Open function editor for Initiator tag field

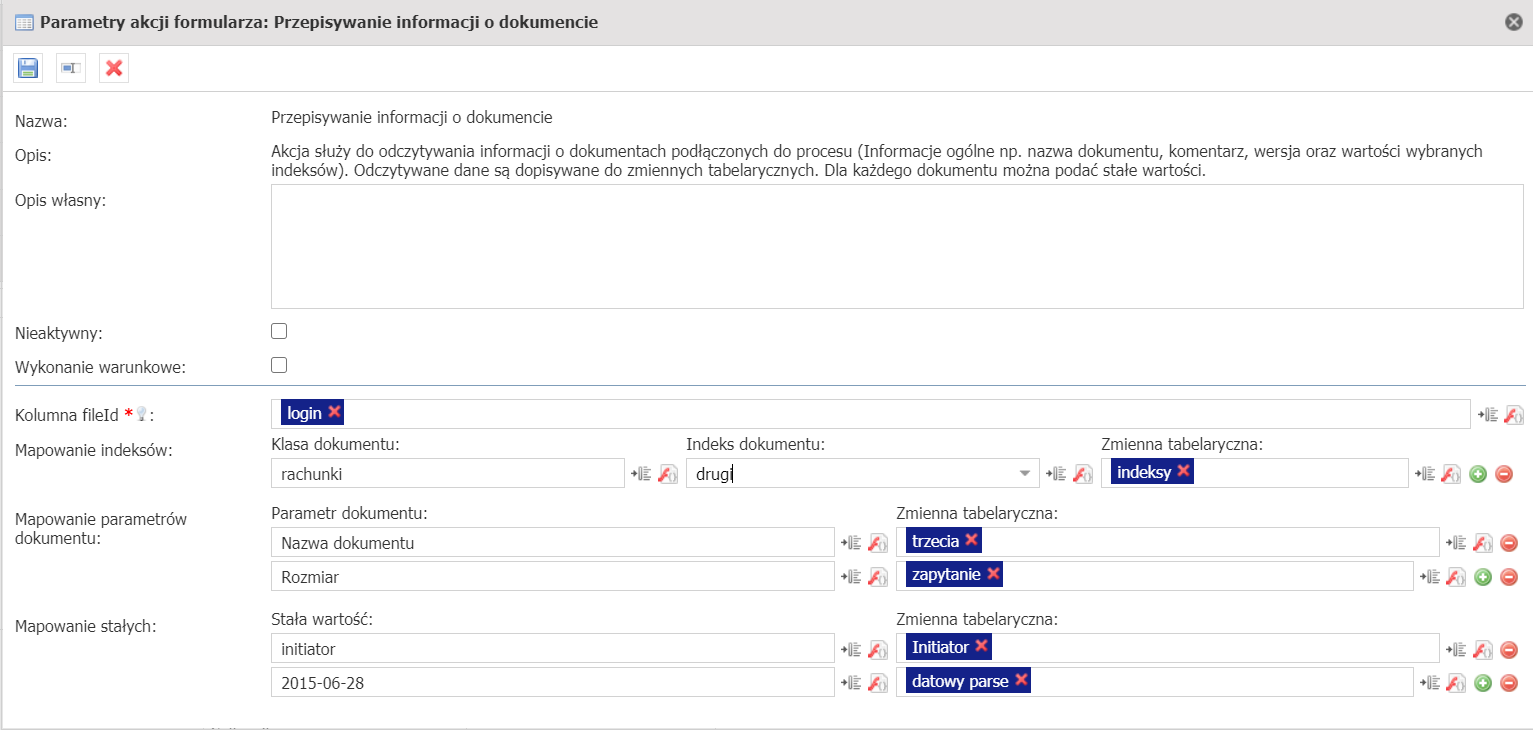pos(1483,649)
